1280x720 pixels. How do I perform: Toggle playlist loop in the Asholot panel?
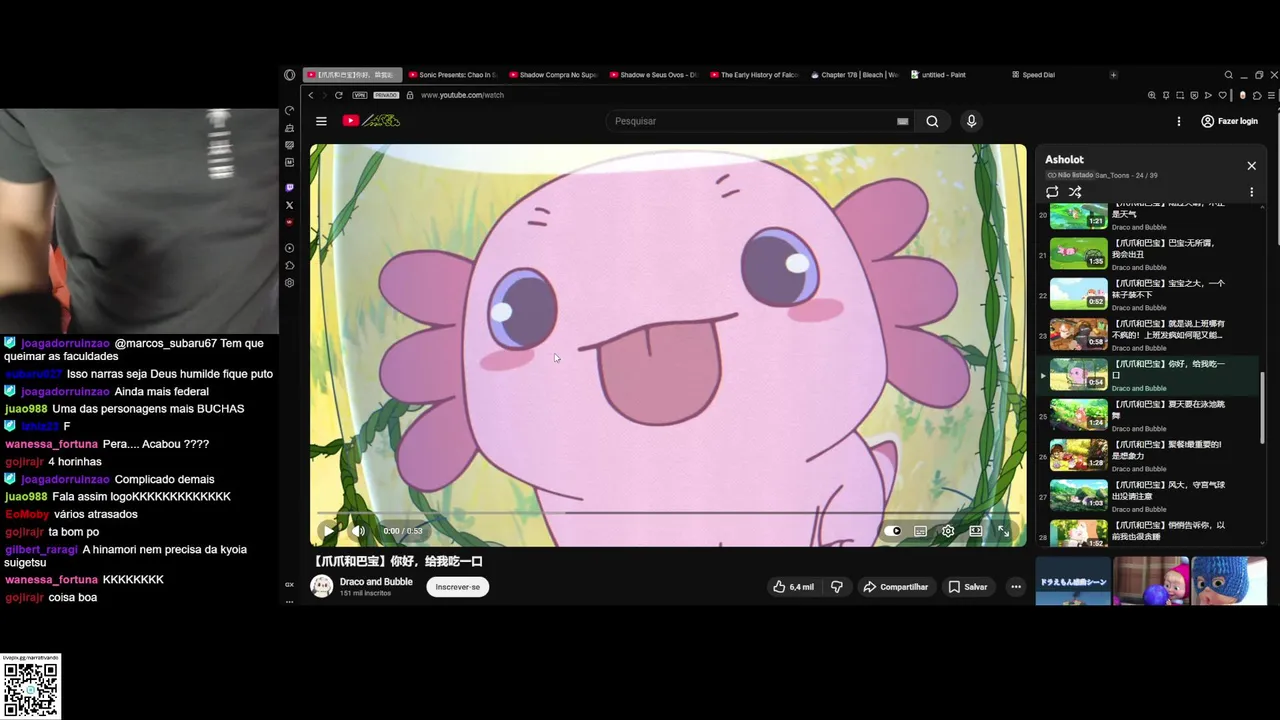[x=1052, y=192]
